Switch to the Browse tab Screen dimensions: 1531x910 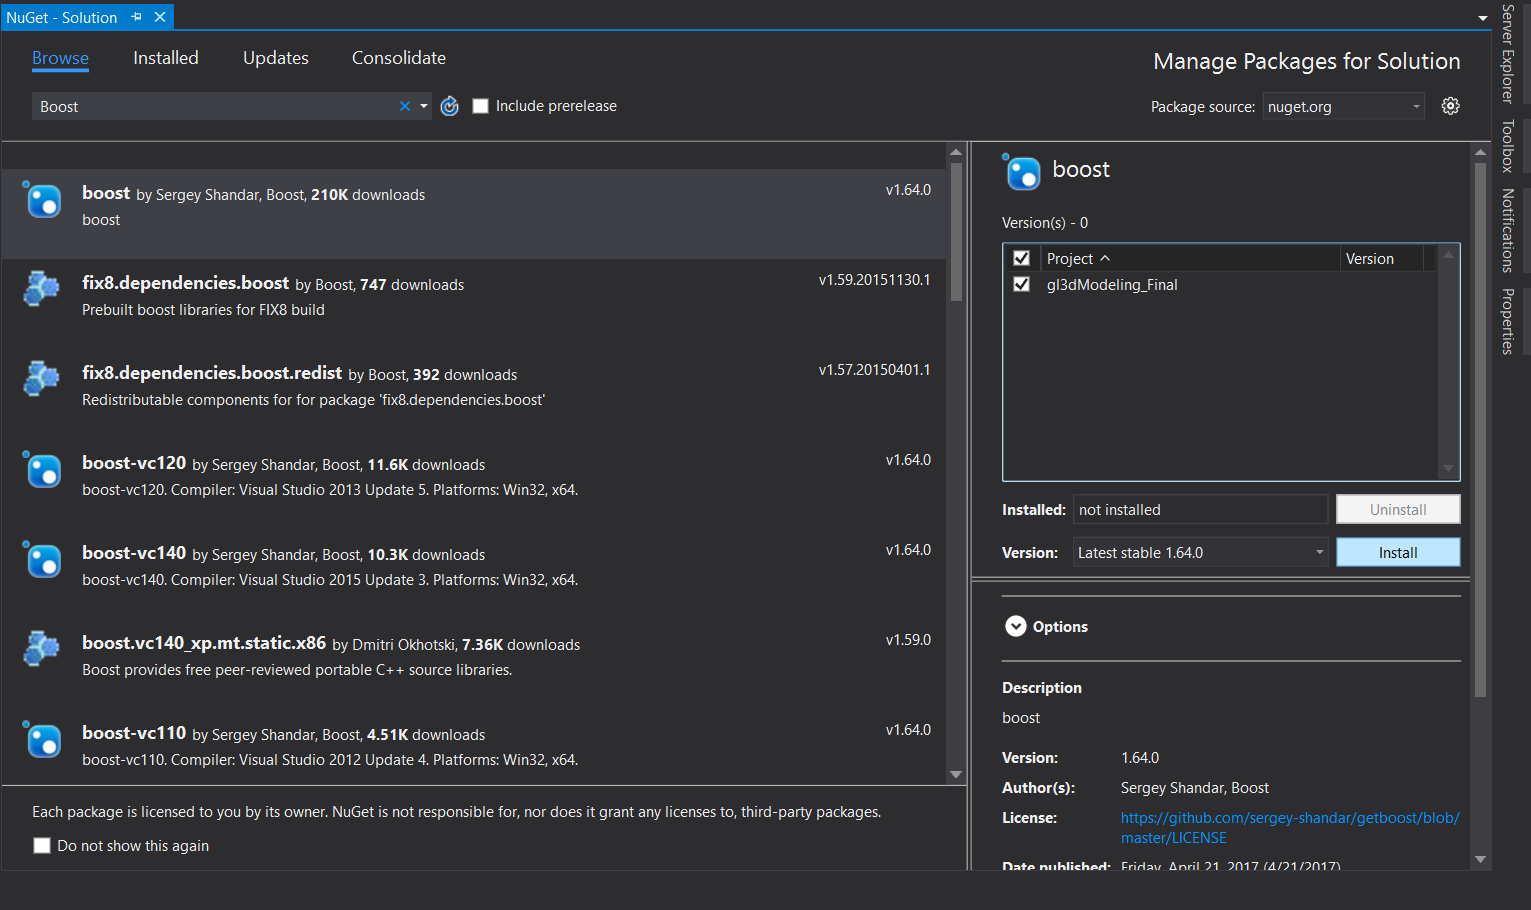(x=60, y=58)
